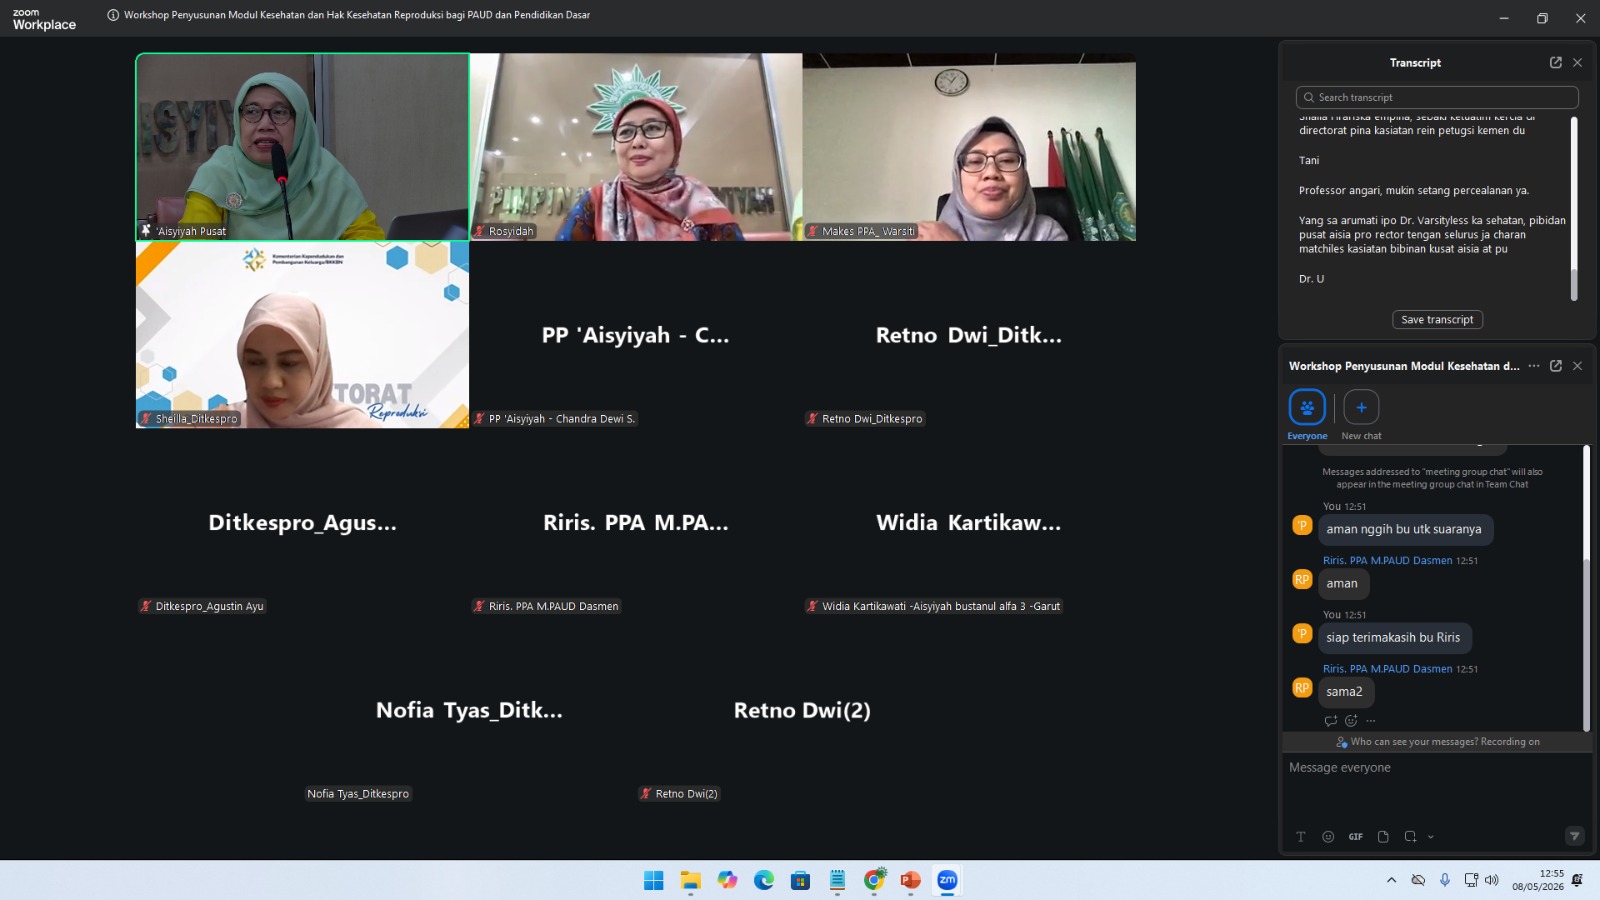The height and width of the screenshot is (900, 1600).
Task: Add reaction to the 'sama2' message
Action: coord(1351,721)
